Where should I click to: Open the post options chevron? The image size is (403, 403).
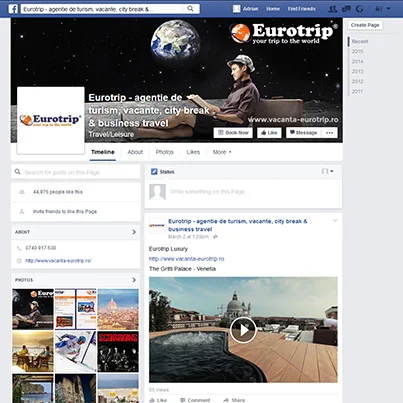point(335,221)
